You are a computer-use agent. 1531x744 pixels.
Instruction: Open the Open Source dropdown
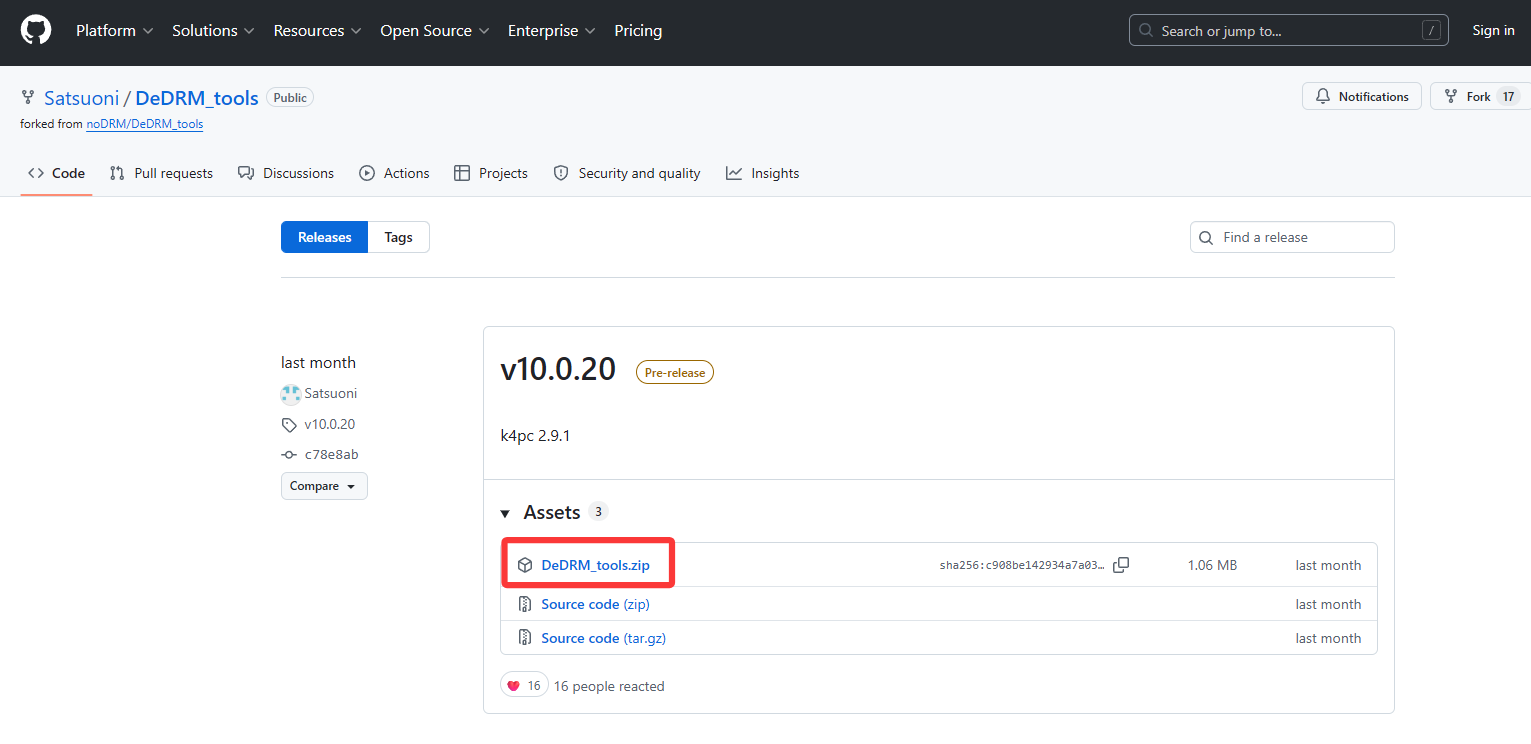[434, 31]
